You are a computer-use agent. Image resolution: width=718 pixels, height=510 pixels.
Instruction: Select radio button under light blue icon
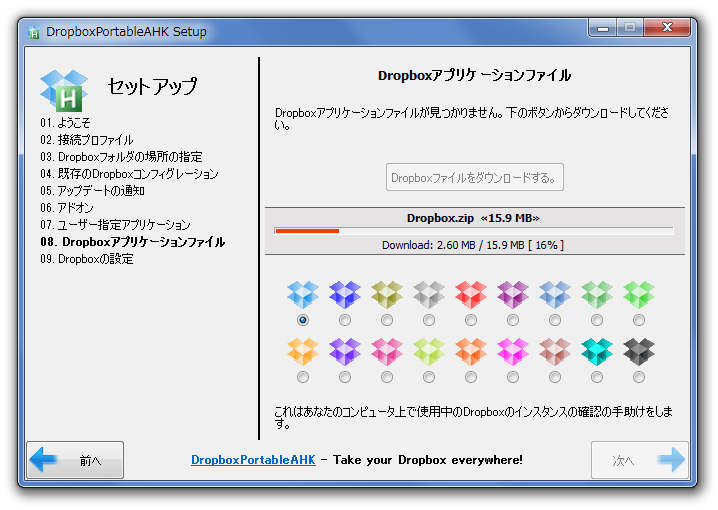(303, 320)
